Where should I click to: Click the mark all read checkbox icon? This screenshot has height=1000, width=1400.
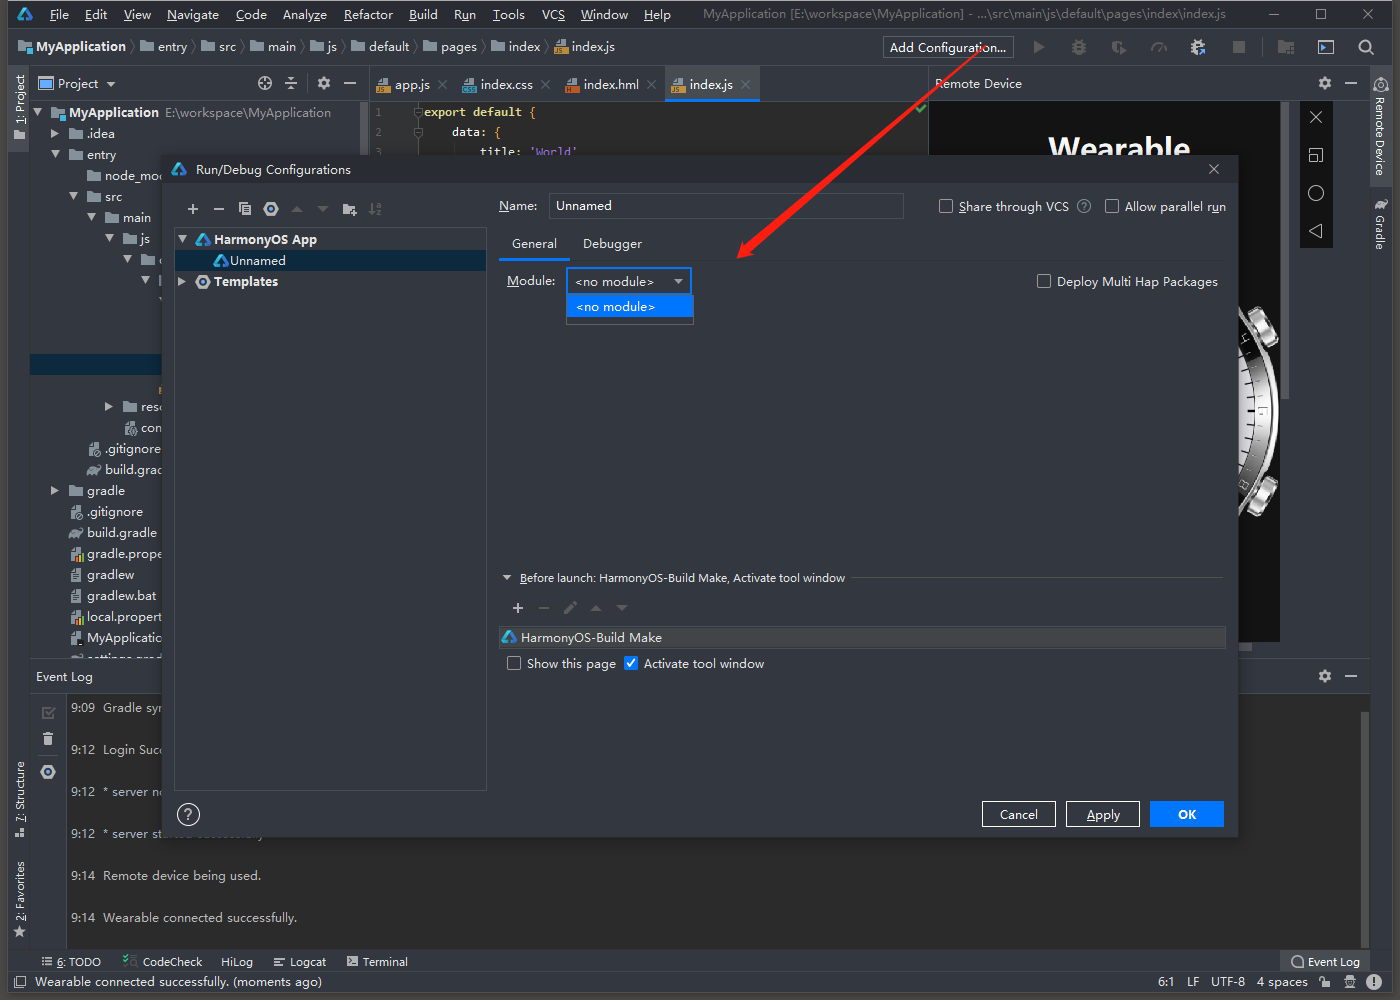click(48, 713)
